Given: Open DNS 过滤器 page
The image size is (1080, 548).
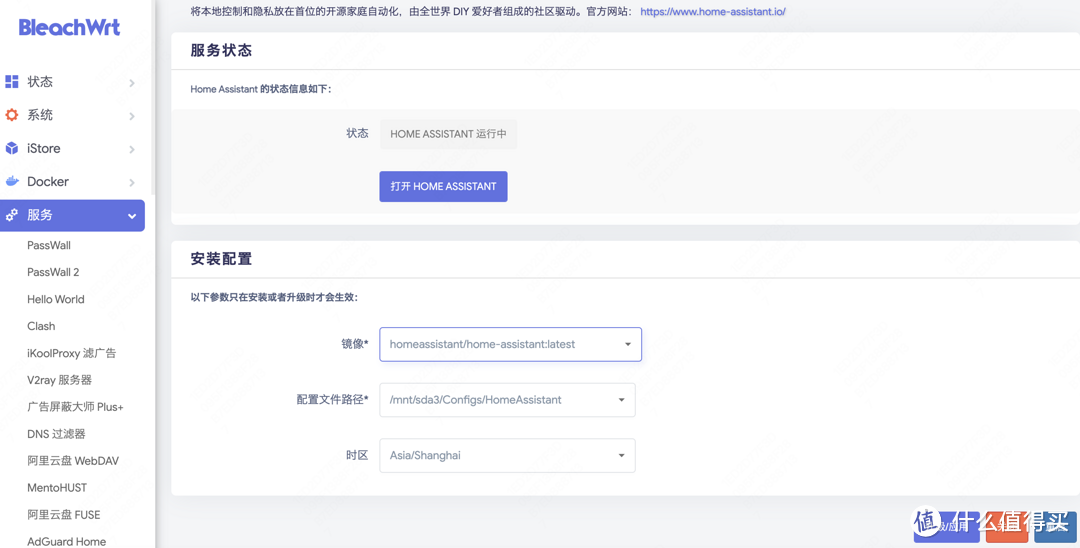Looking at the screenshot, I should click(x=56, y=434).
